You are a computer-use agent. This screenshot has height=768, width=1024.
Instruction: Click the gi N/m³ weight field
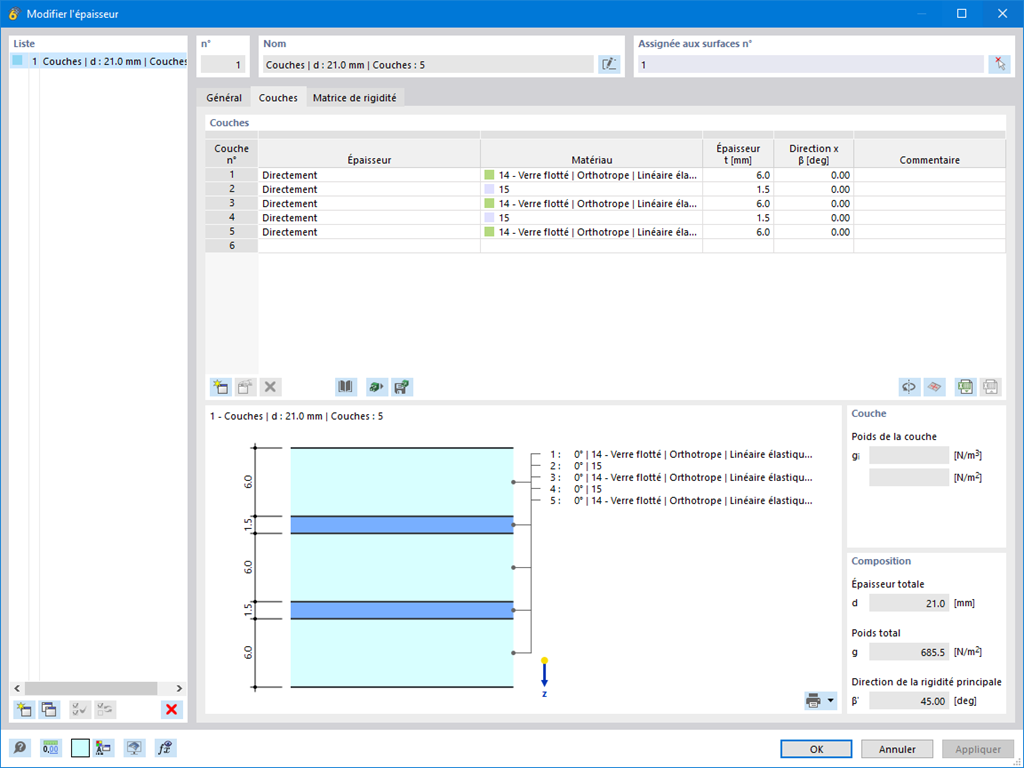(908, 455)
